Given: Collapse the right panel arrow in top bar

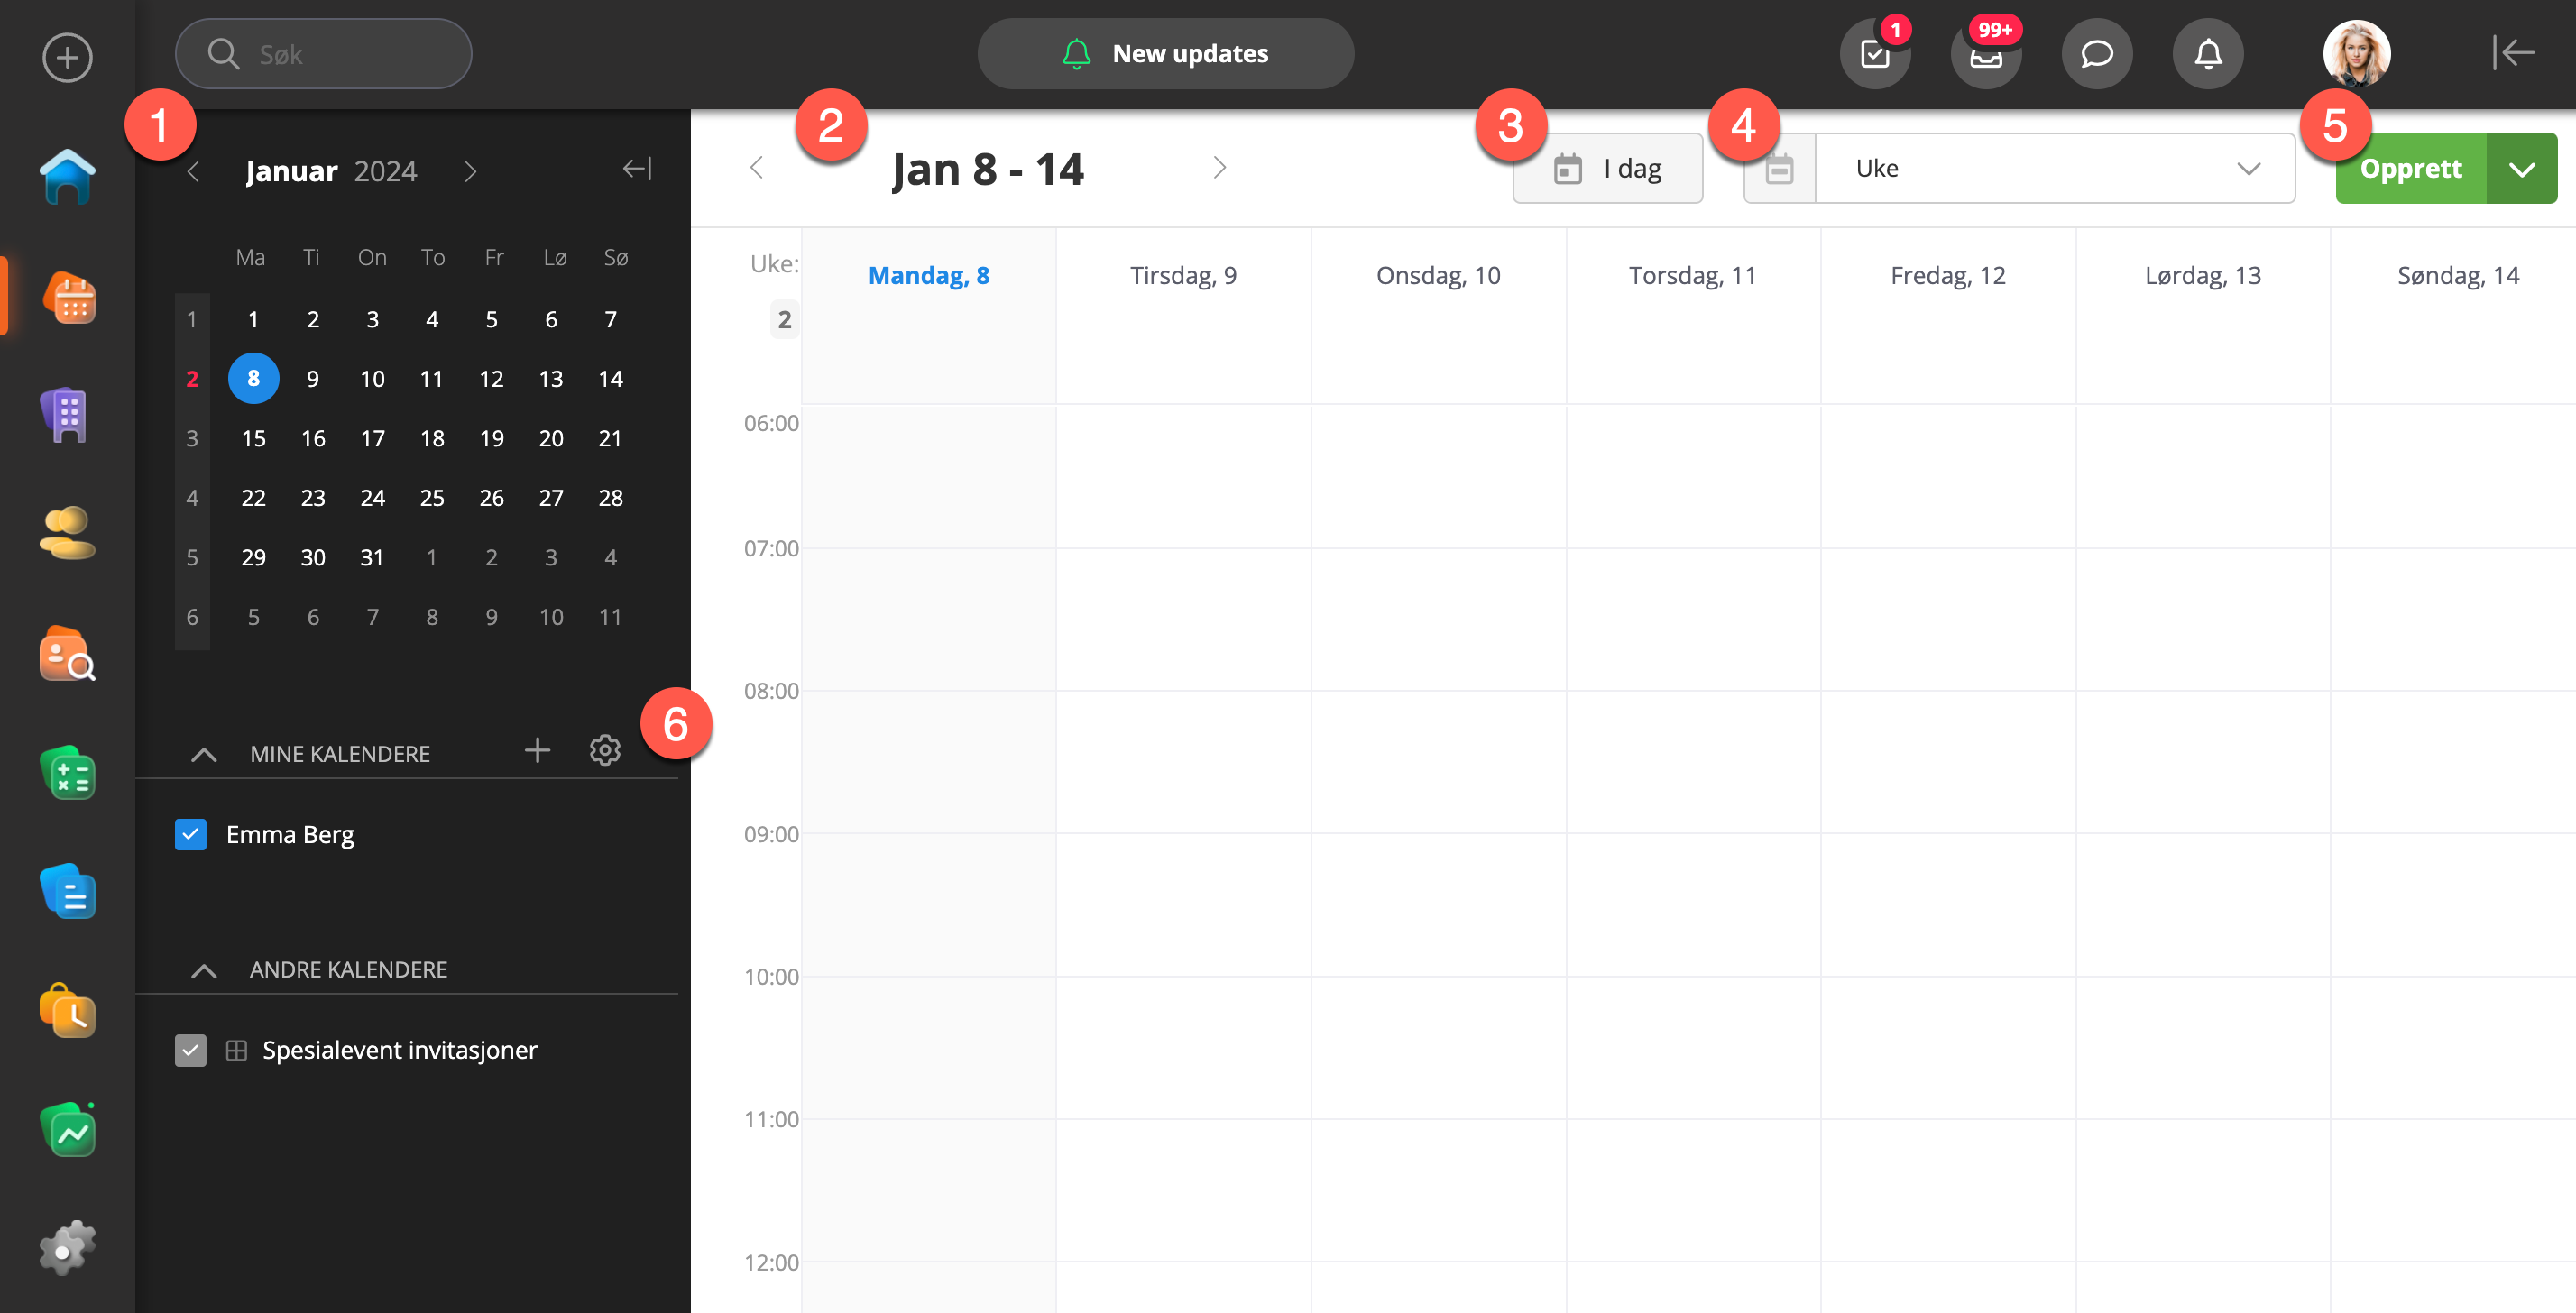Looking at the screenshot, I should pyautogui.click(x=2513, y=53).
